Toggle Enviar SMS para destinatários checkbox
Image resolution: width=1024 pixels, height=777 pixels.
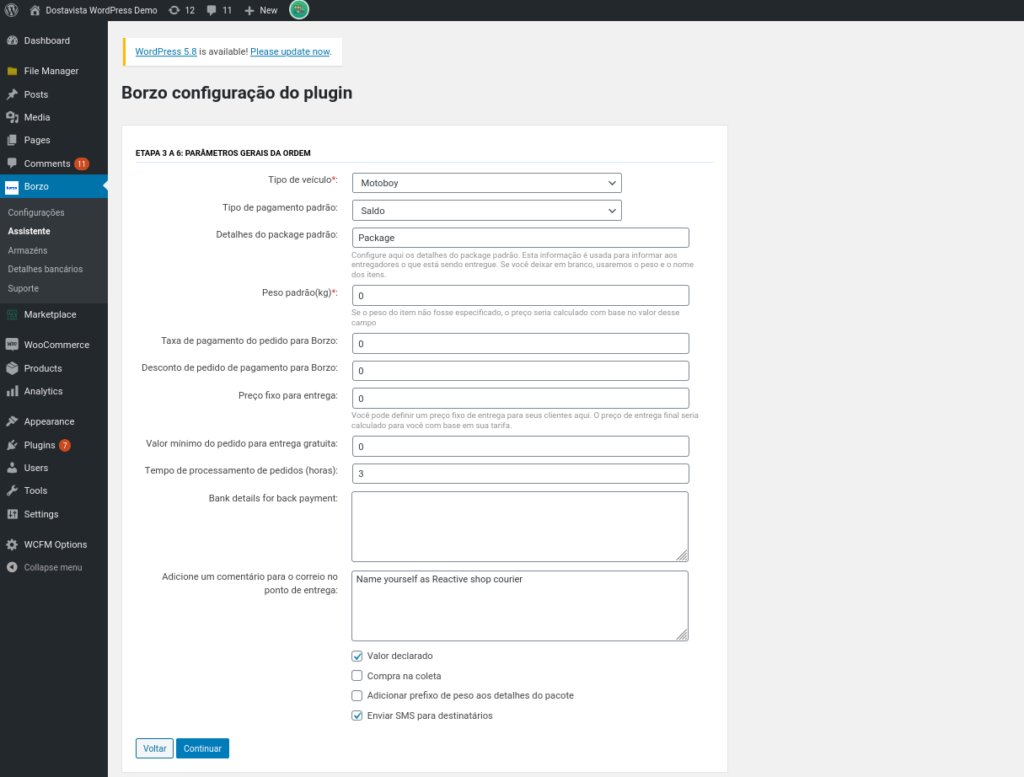[x=357, y=716]
